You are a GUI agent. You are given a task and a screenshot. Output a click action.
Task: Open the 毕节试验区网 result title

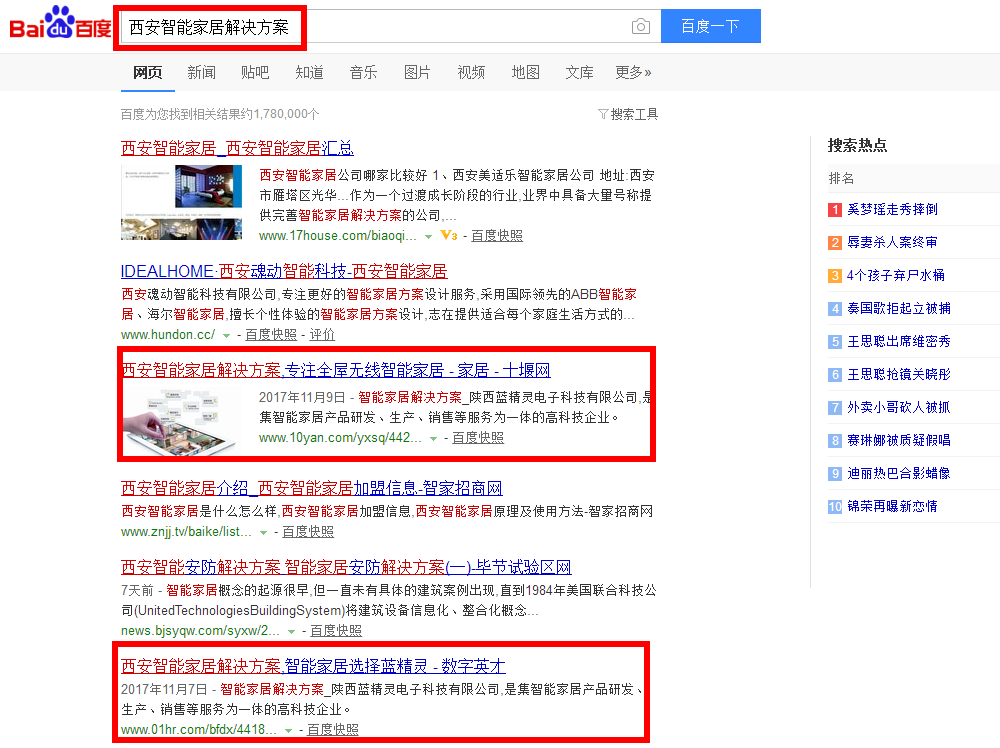click(x=346, y=568)
